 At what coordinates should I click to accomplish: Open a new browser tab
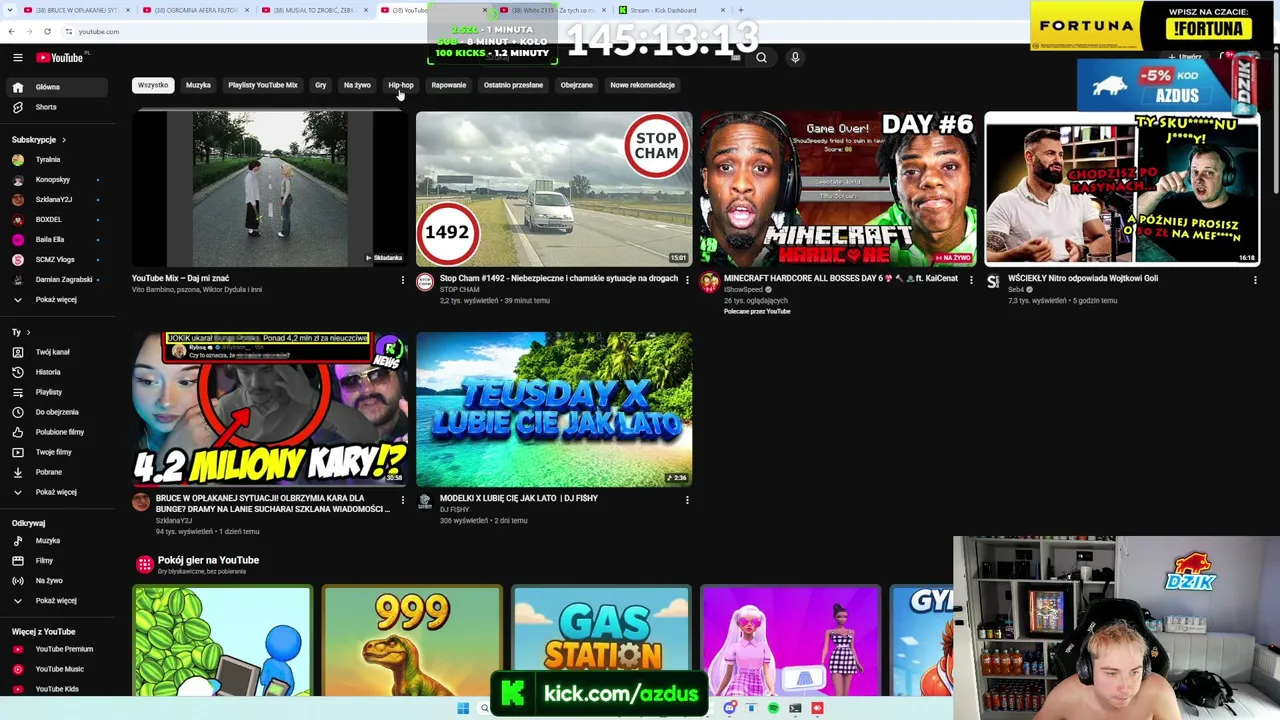[741, 10]
